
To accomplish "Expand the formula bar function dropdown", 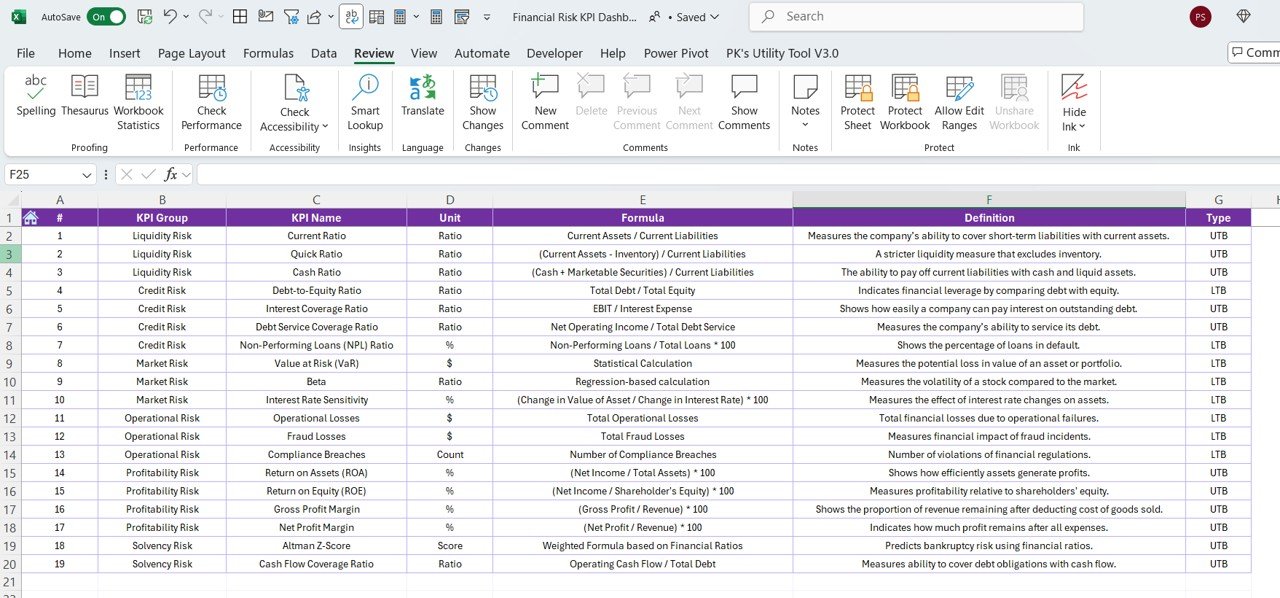I will coord(187,175).
